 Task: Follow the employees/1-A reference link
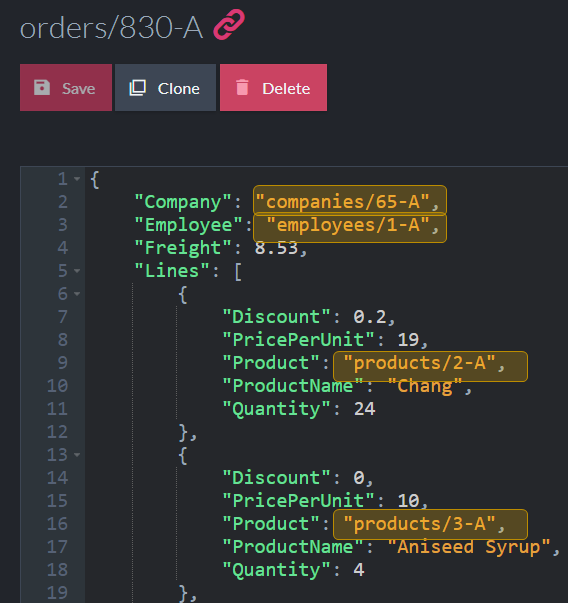(350, 227)
